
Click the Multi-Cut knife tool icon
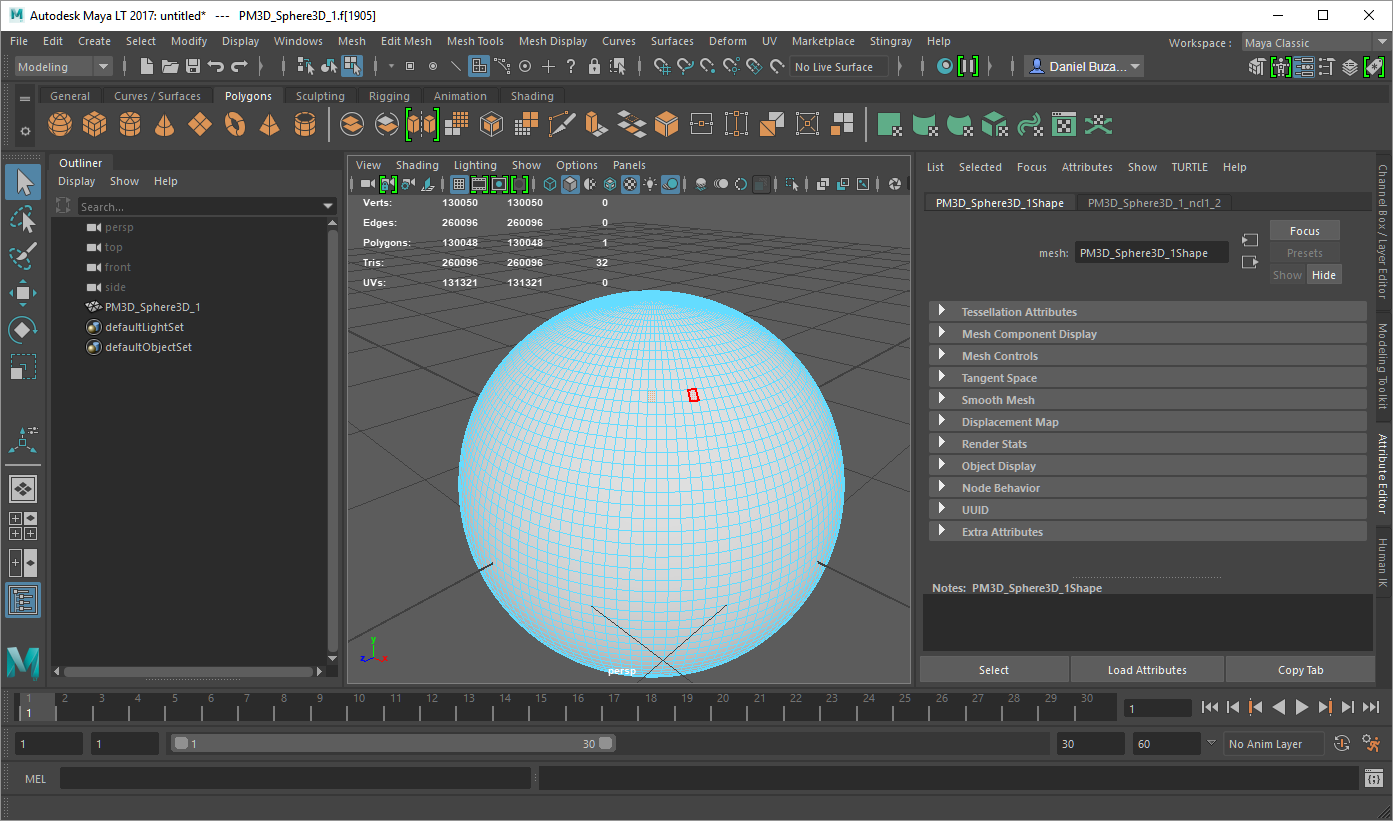point(562,125)
